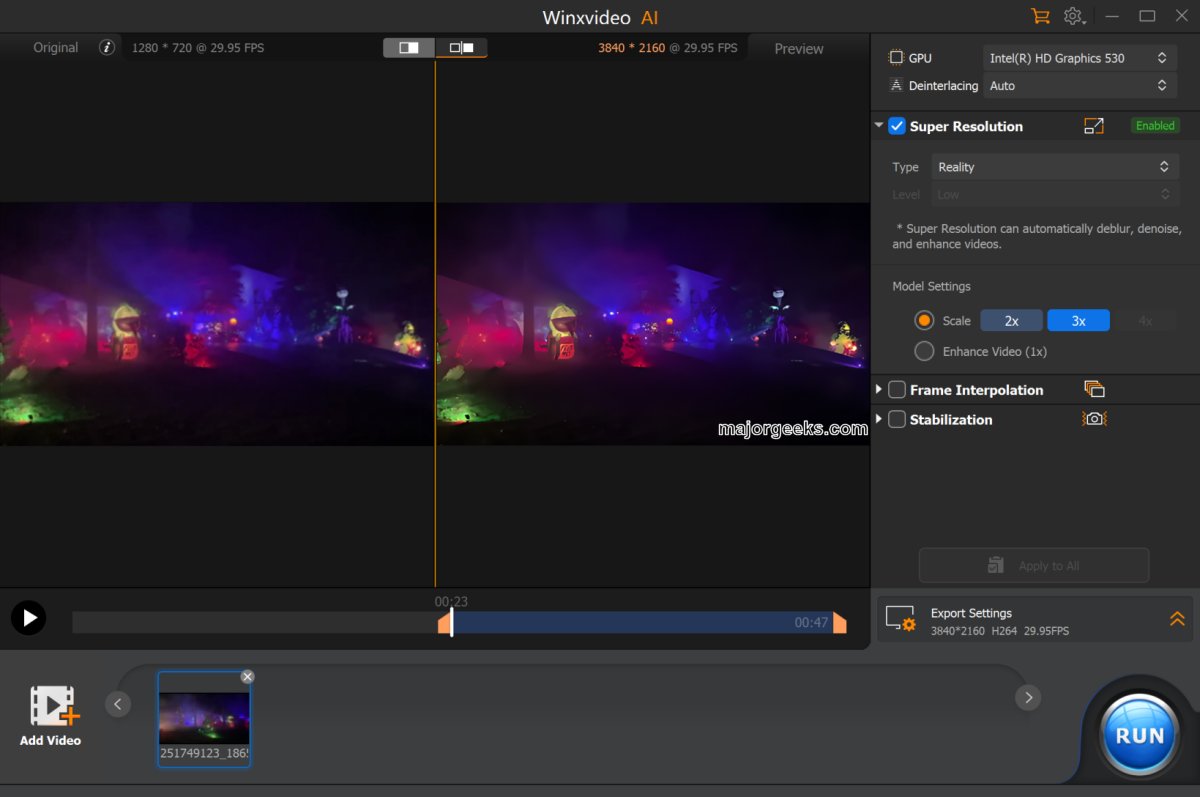This screenshot has width=1200, height=797.
Task: Switch to split-view comparison mode
Action: point(409,47)
